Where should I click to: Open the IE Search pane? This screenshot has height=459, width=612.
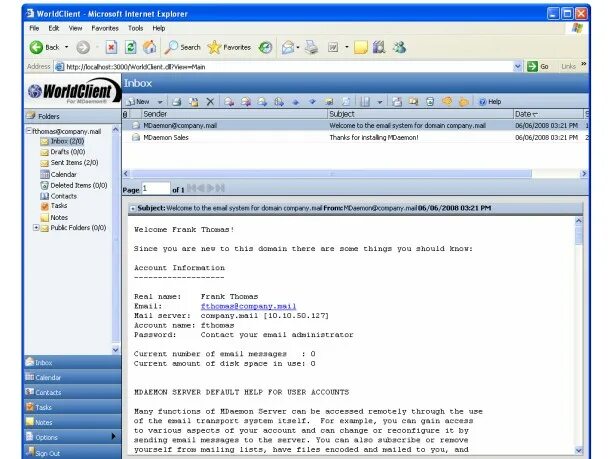pyautogui.click(x=182, y=47)
